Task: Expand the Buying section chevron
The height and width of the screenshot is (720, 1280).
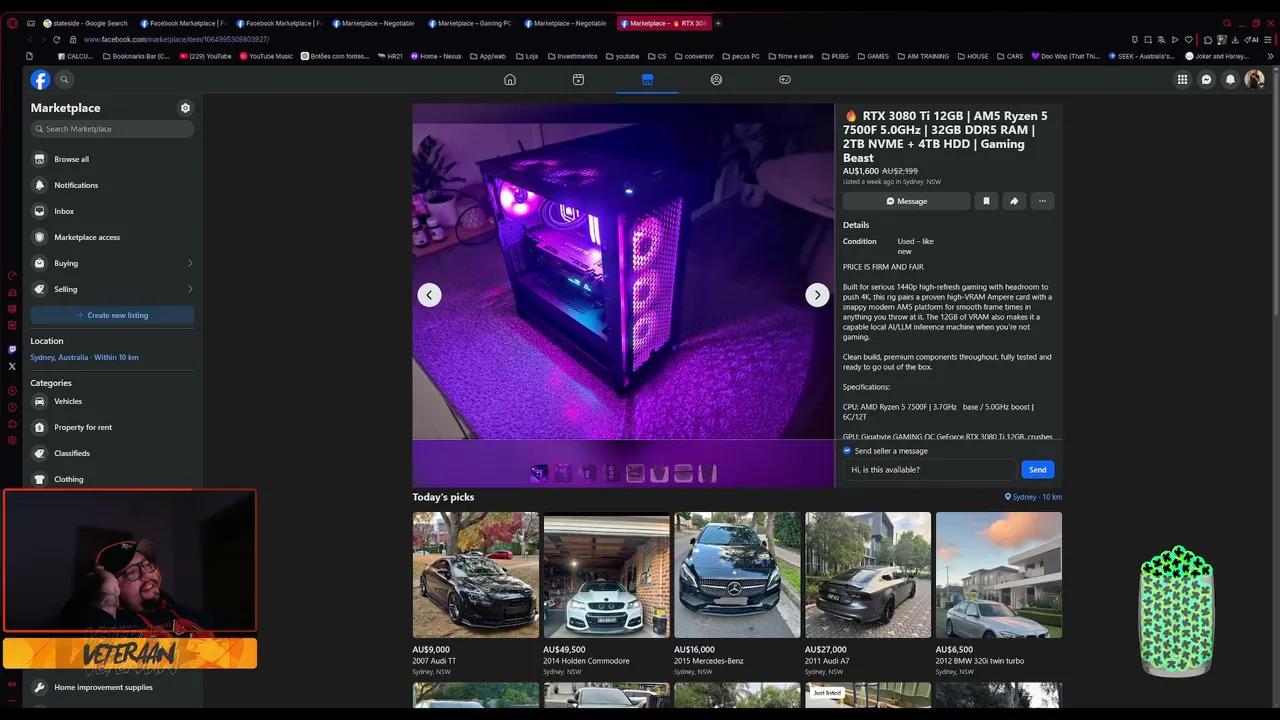Action: pos(190,263)
